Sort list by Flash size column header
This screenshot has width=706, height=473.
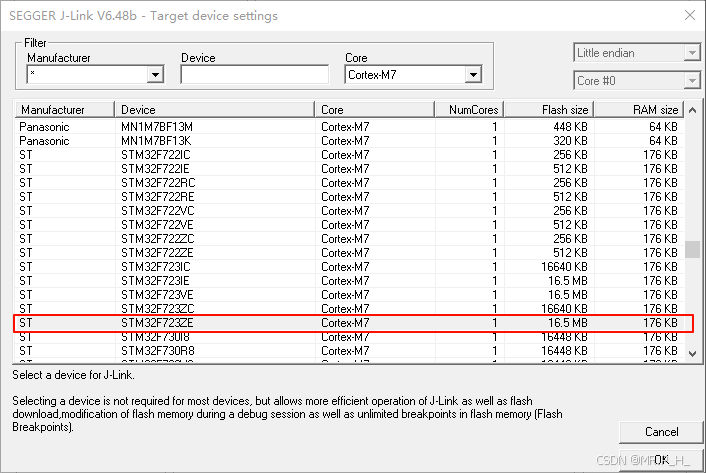tap(549, 110)
